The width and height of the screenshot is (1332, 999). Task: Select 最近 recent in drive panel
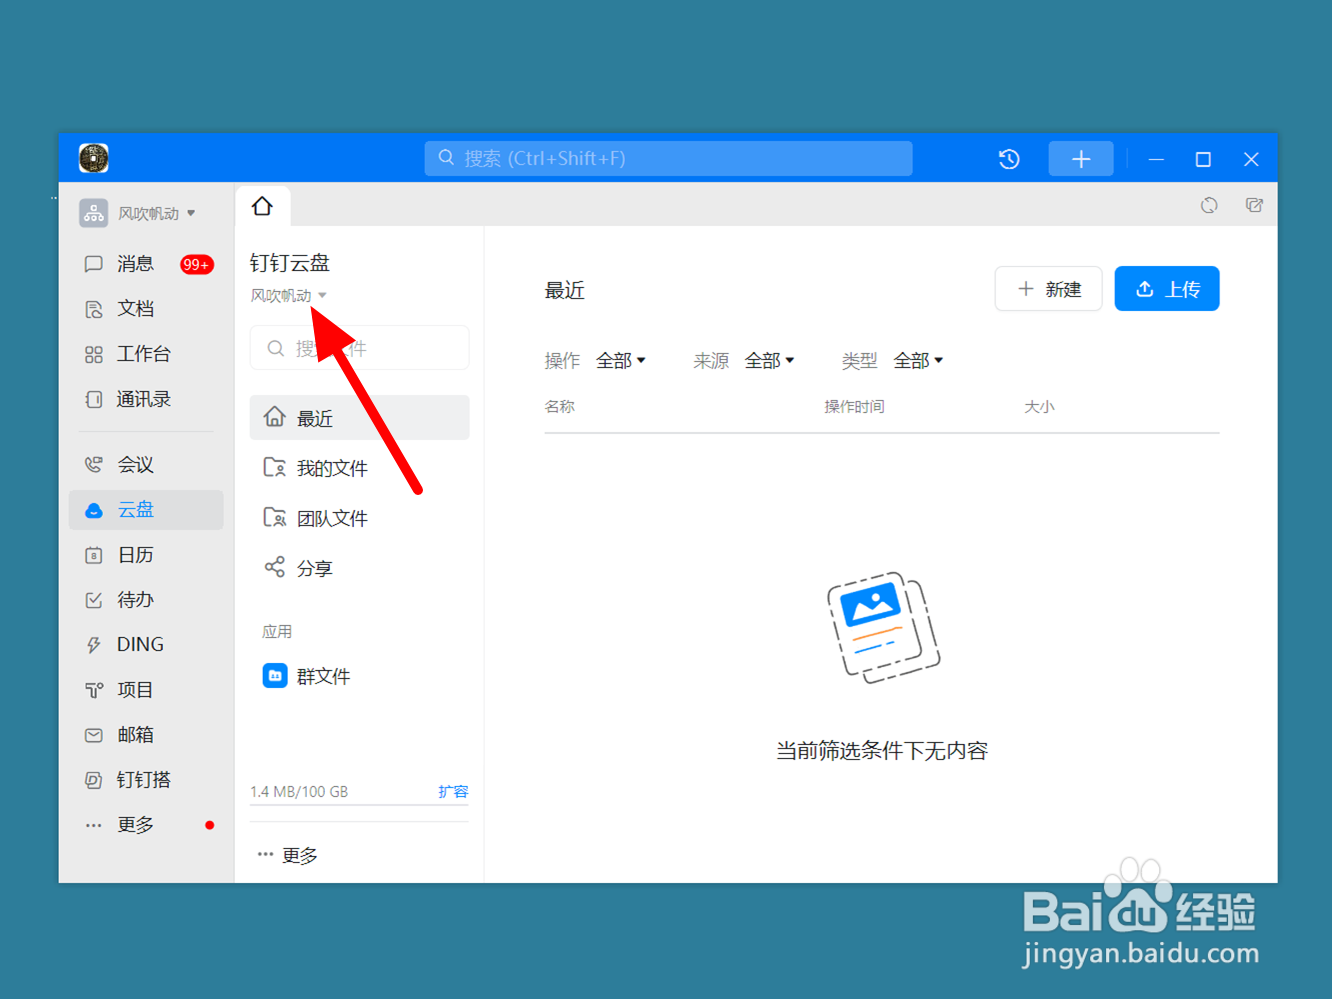(359, 418)
